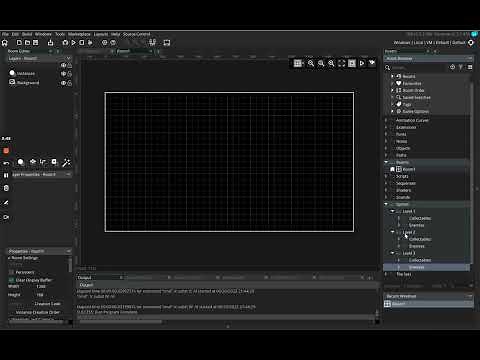Click Instance Creation Order button
Screen dimensions: 480x360
[39, 312]
